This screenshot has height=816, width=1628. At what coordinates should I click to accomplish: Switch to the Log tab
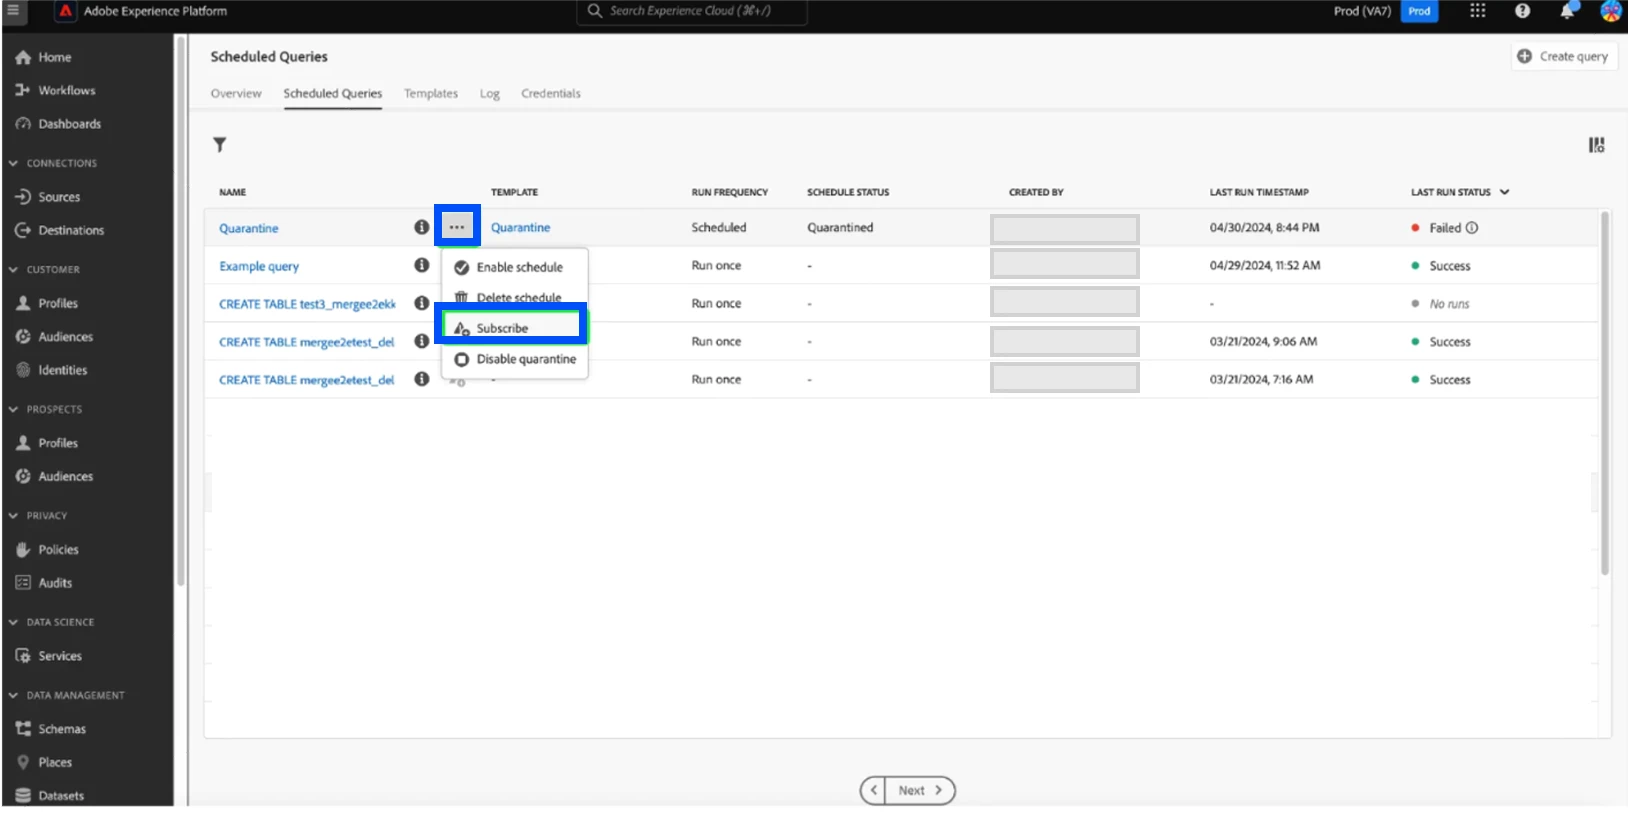click(x=489, y=93)
